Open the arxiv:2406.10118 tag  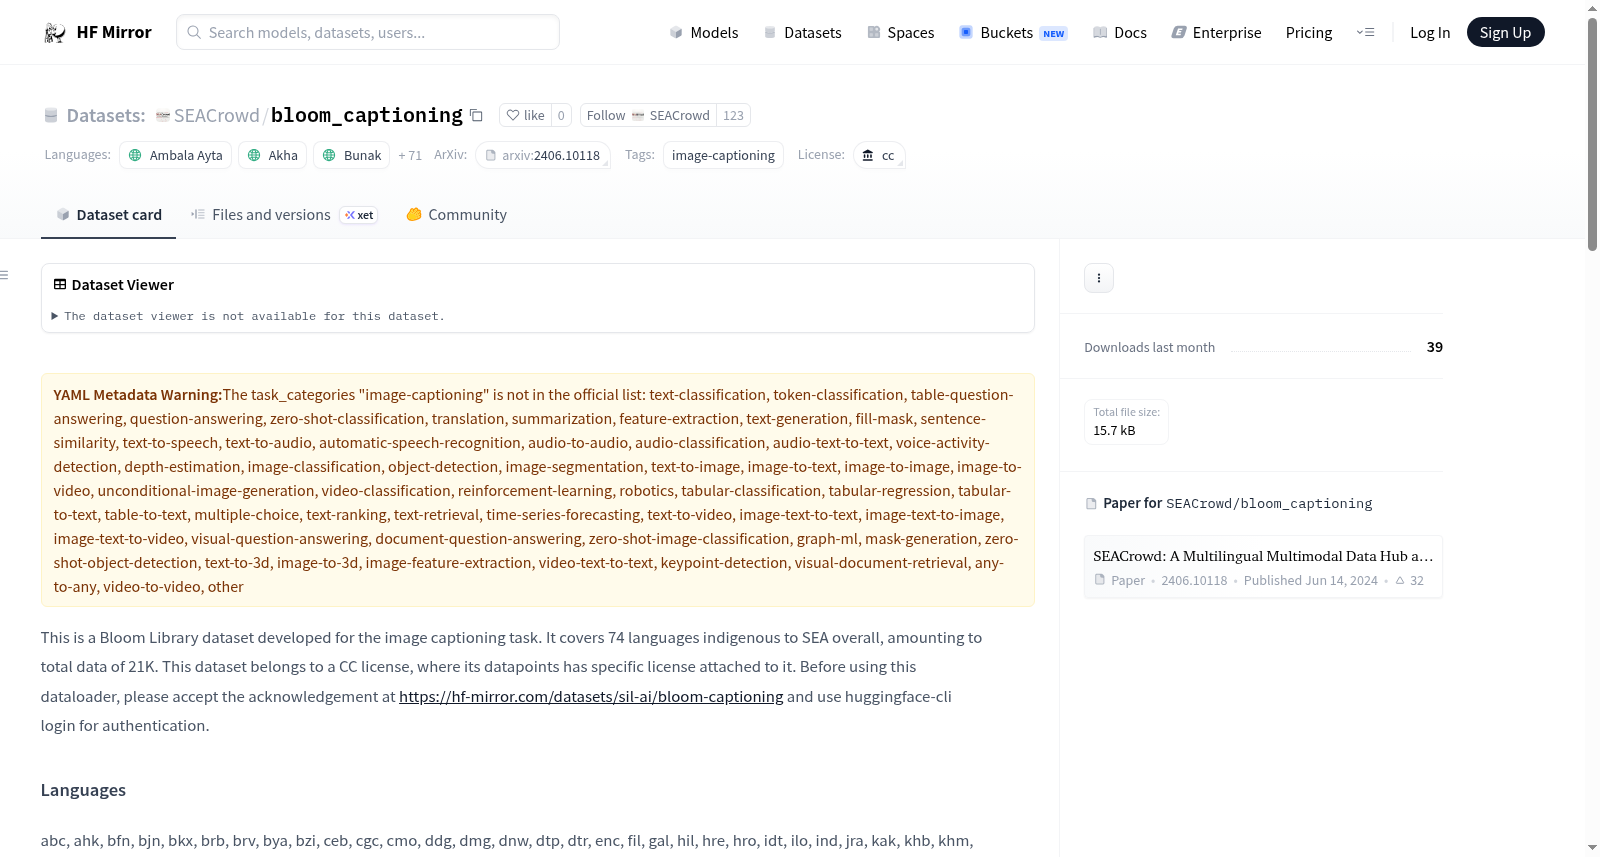click(x=543, y=156)
